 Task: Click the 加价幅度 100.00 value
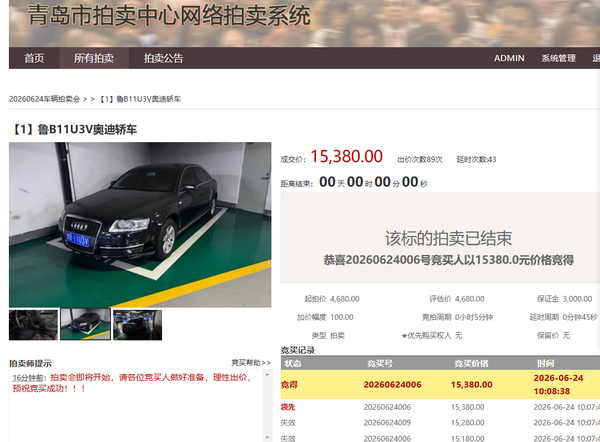click(342, 317)
